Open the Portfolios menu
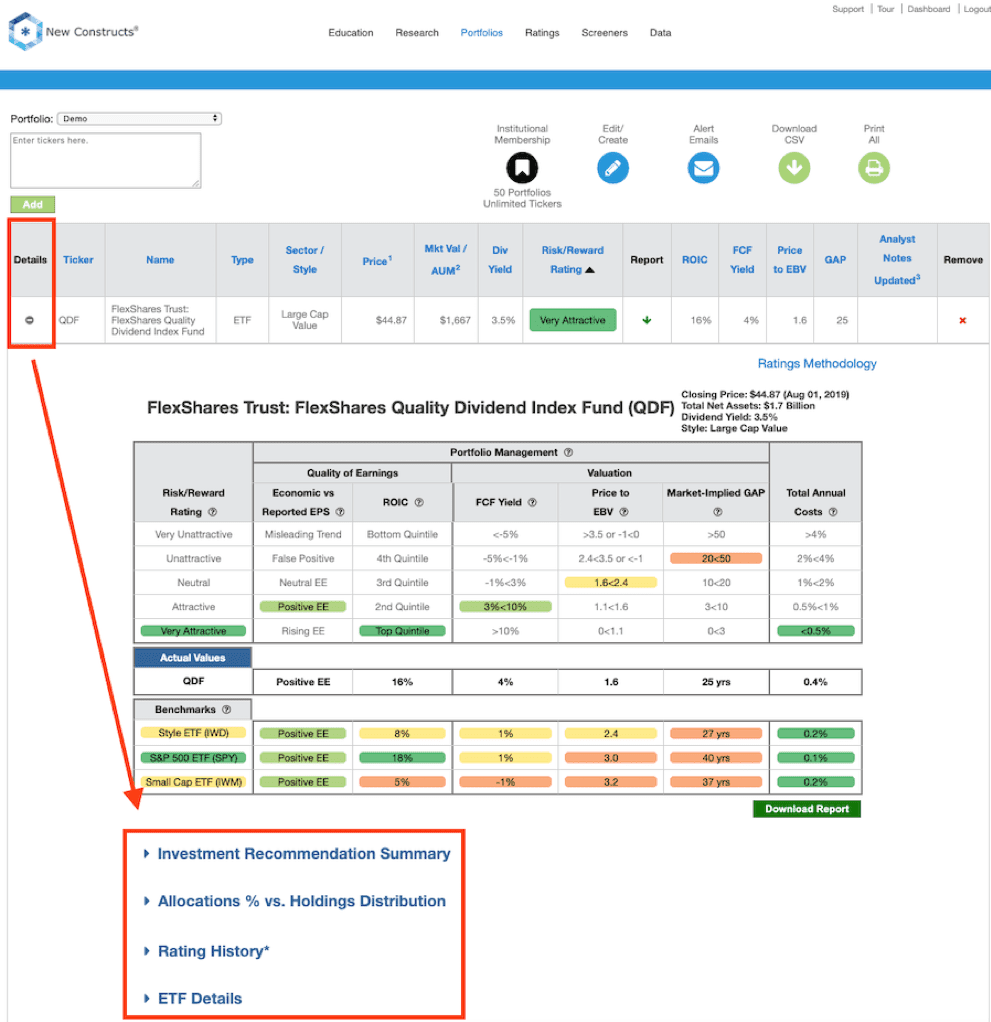Viewport: 991px width, 1022px height. [482, 33]
